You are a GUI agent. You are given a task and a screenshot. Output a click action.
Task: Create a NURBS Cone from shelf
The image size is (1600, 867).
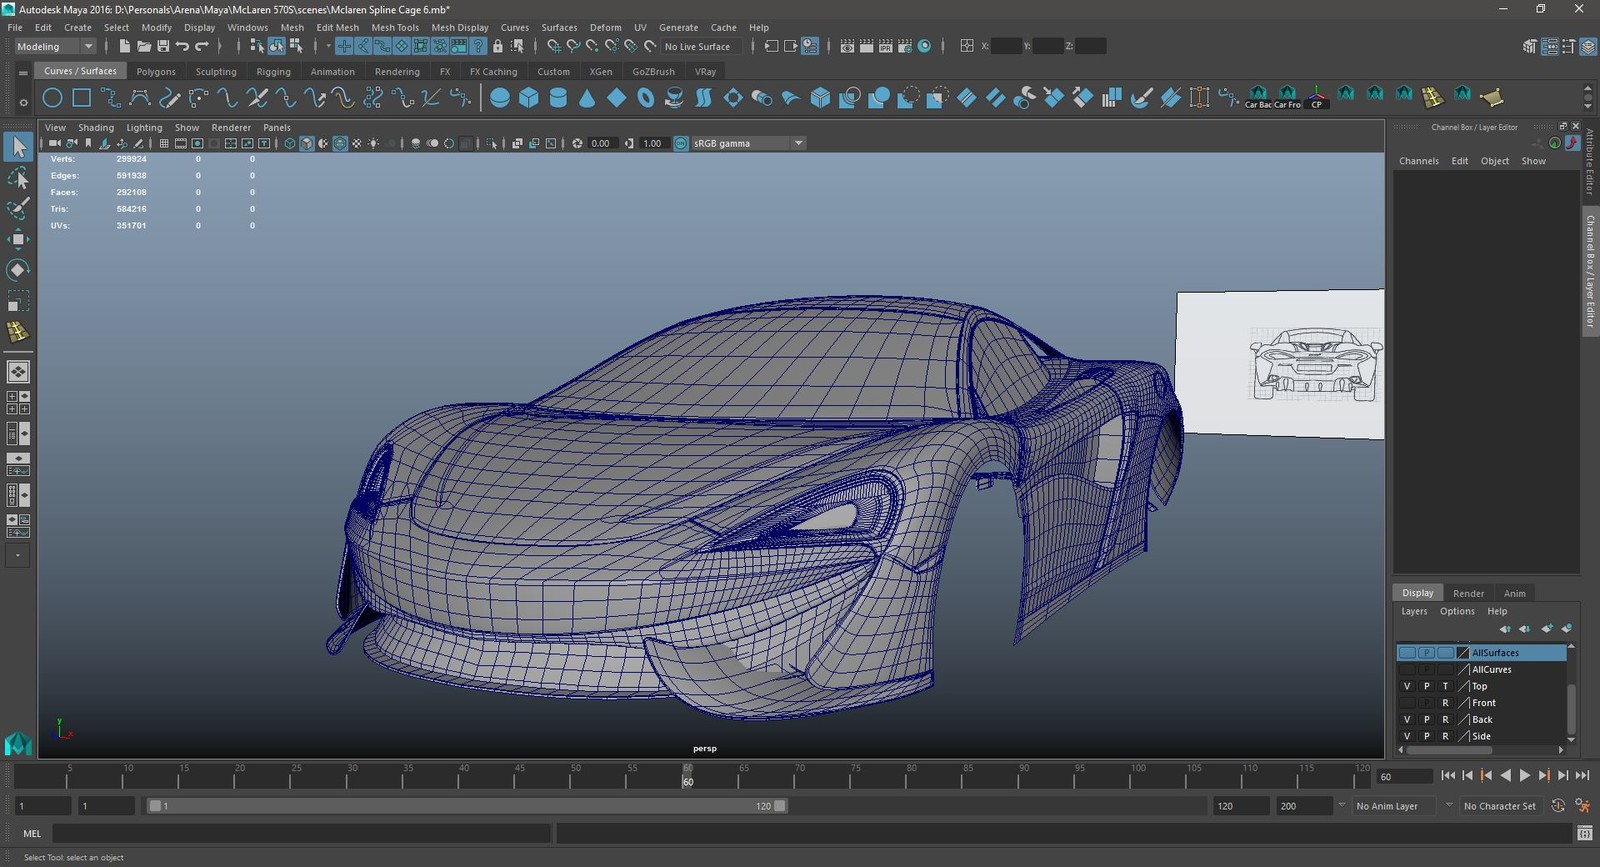(587, 97)
